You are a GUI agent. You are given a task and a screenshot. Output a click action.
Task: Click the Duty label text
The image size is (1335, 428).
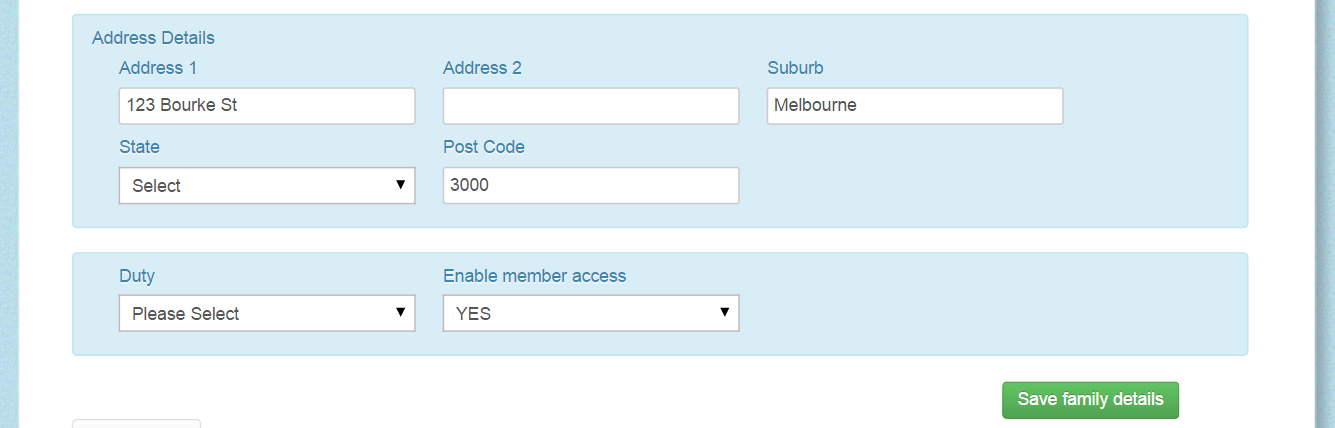pyautogui.click(x=137, y=276)
